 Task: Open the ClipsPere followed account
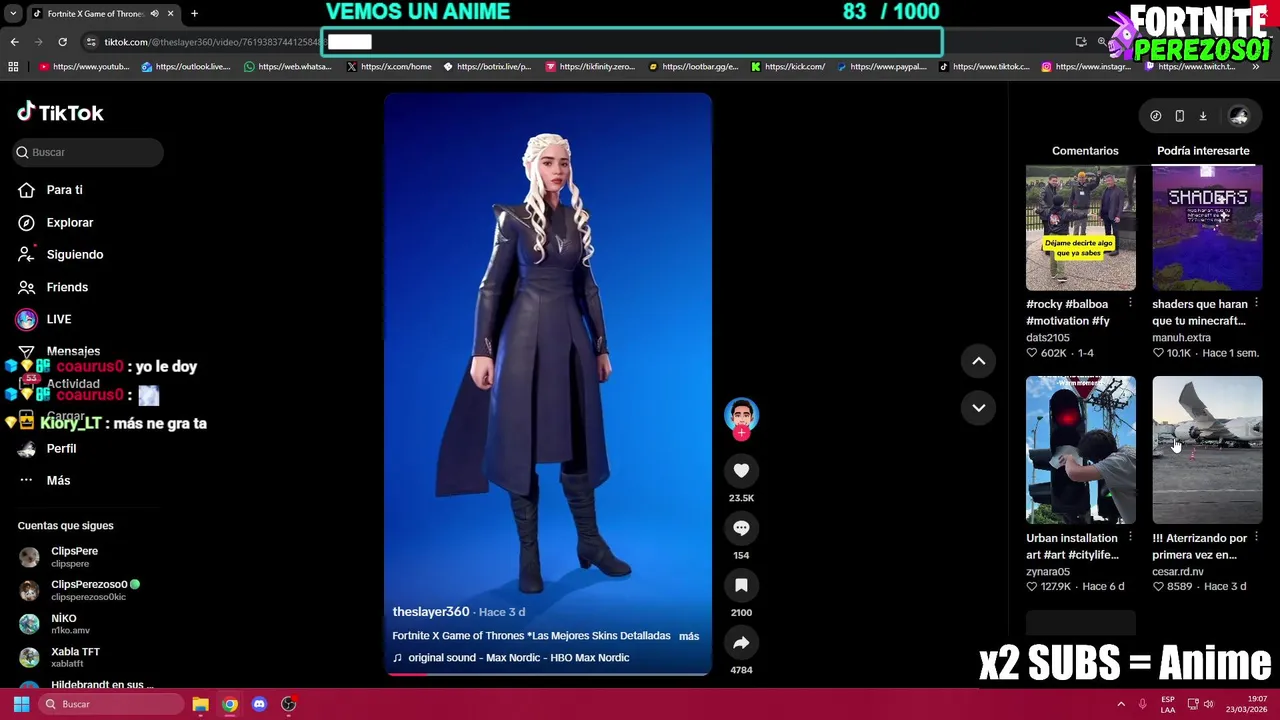[74, 557]
